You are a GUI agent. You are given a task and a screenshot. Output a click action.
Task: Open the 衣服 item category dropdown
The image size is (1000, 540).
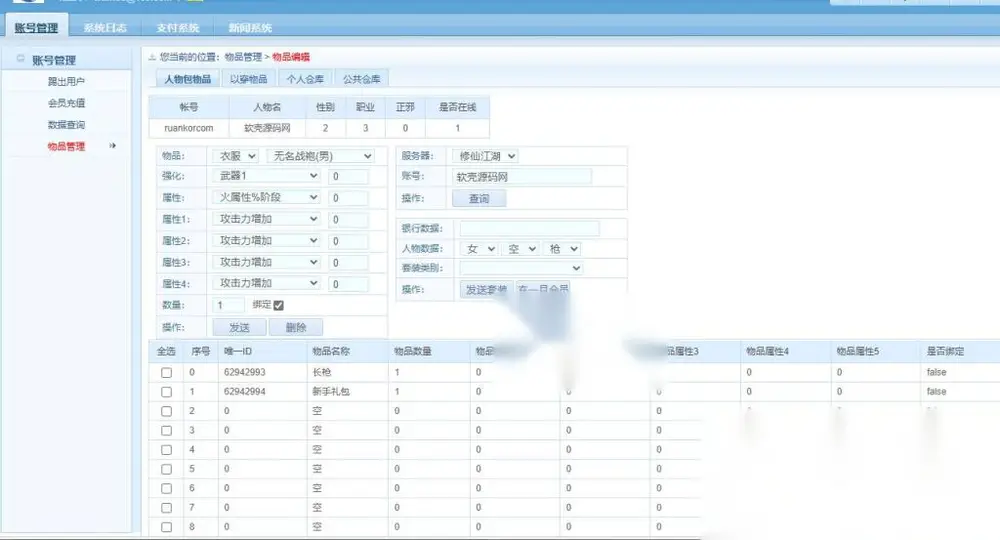coord(235,156)
